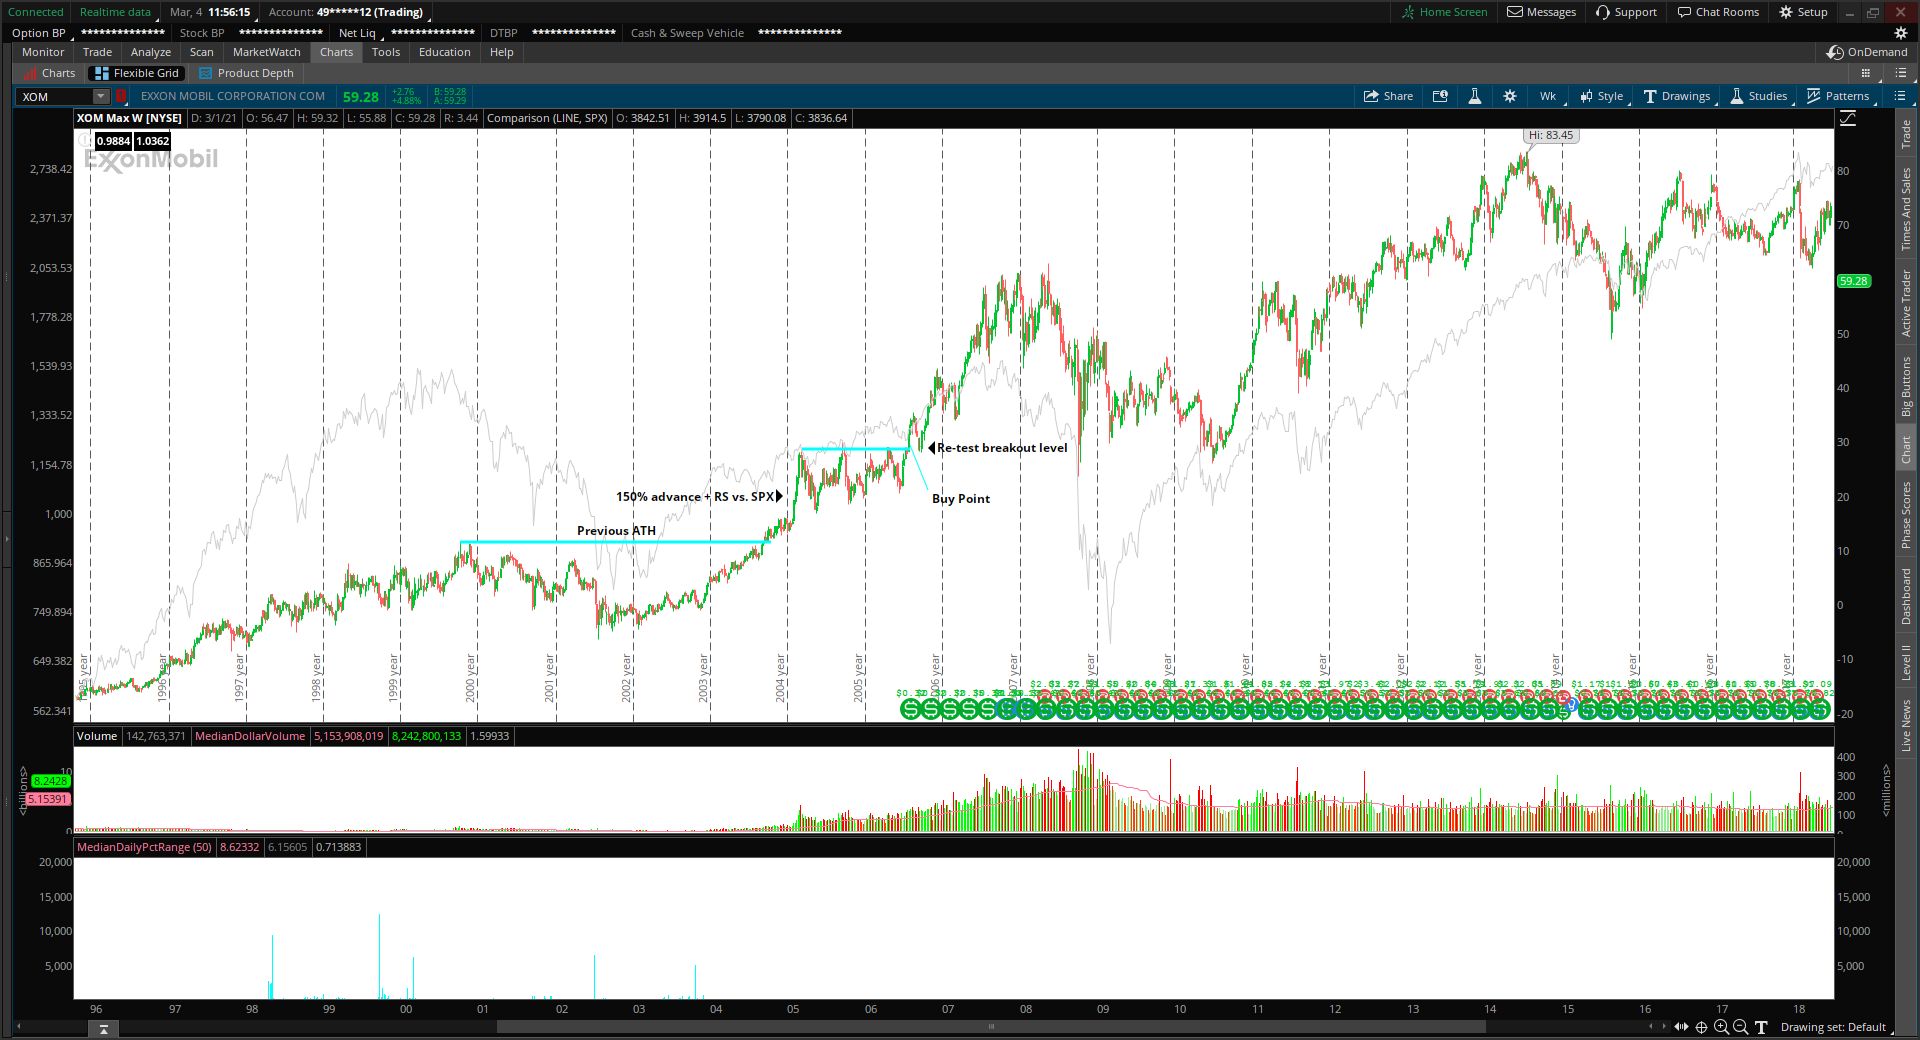The image size is (1920, 1040).
Task: Open the flask icon beside Share
Action: pos(1474,96)
